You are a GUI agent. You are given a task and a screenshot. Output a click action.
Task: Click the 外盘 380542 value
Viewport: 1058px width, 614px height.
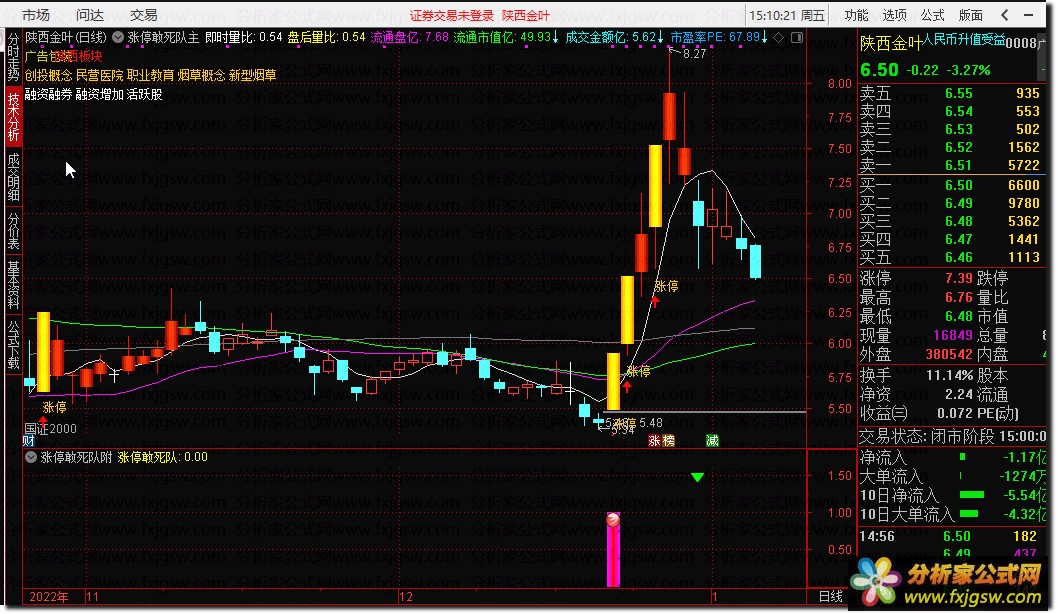click(x=949, y=354)
